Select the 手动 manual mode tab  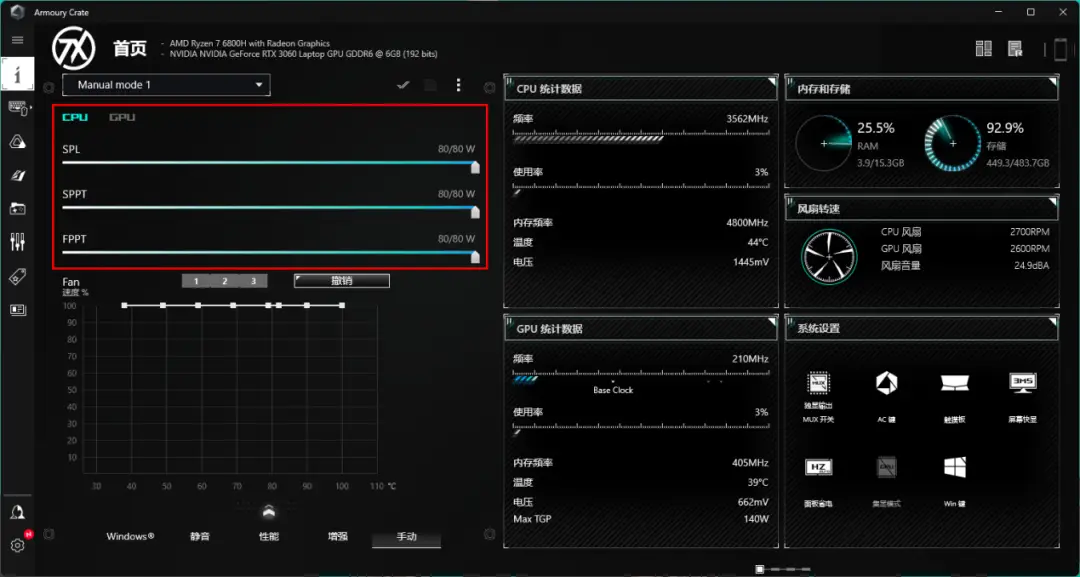[406, 536]
